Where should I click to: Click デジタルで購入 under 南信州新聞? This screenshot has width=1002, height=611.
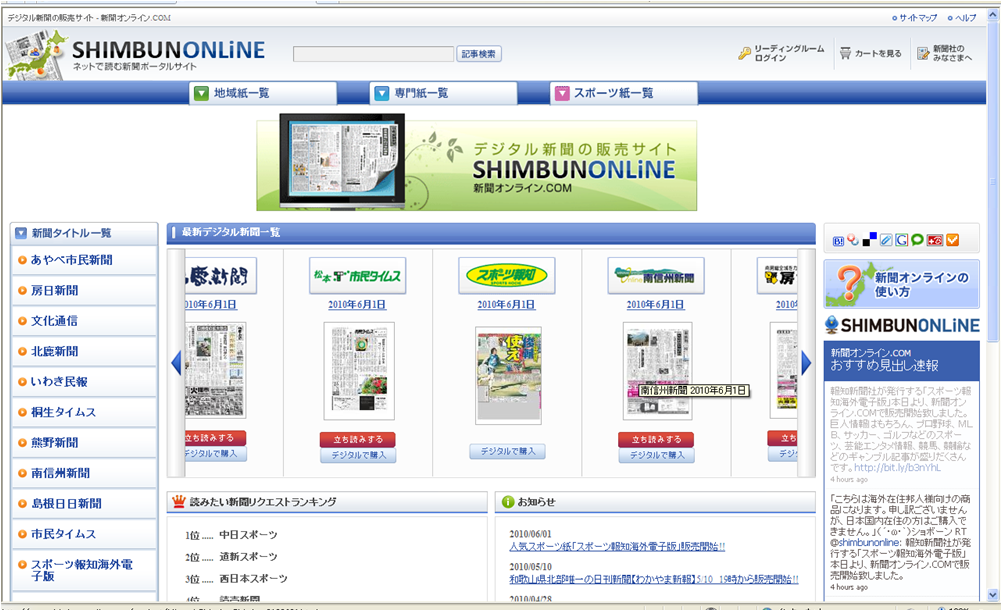pos(656,455)
